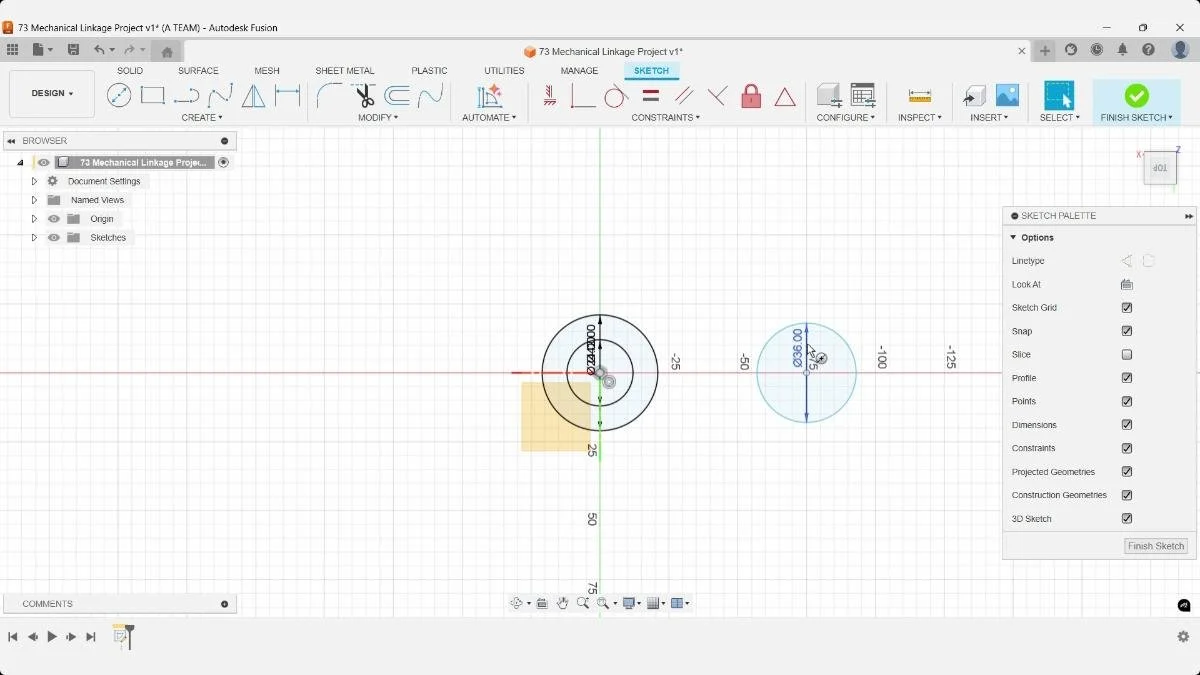Click the ViewCube in the canvas corner
The height and width of the screenshot is (675, 1200).
click(1160, 168)
